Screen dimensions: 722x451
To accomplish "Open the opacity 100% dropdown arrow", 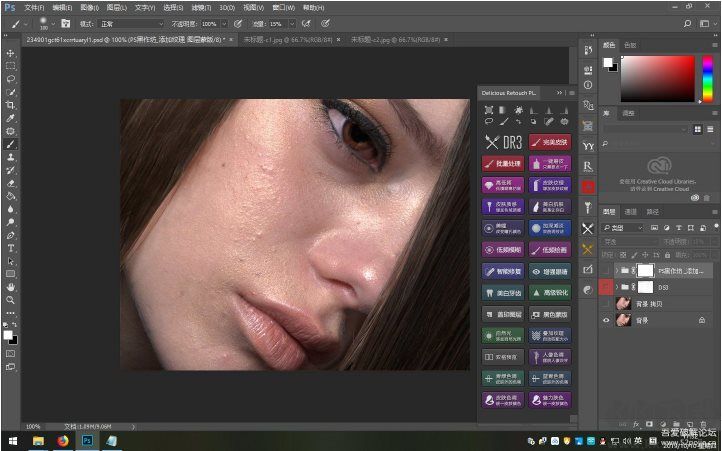I will (x=222, y=22).
